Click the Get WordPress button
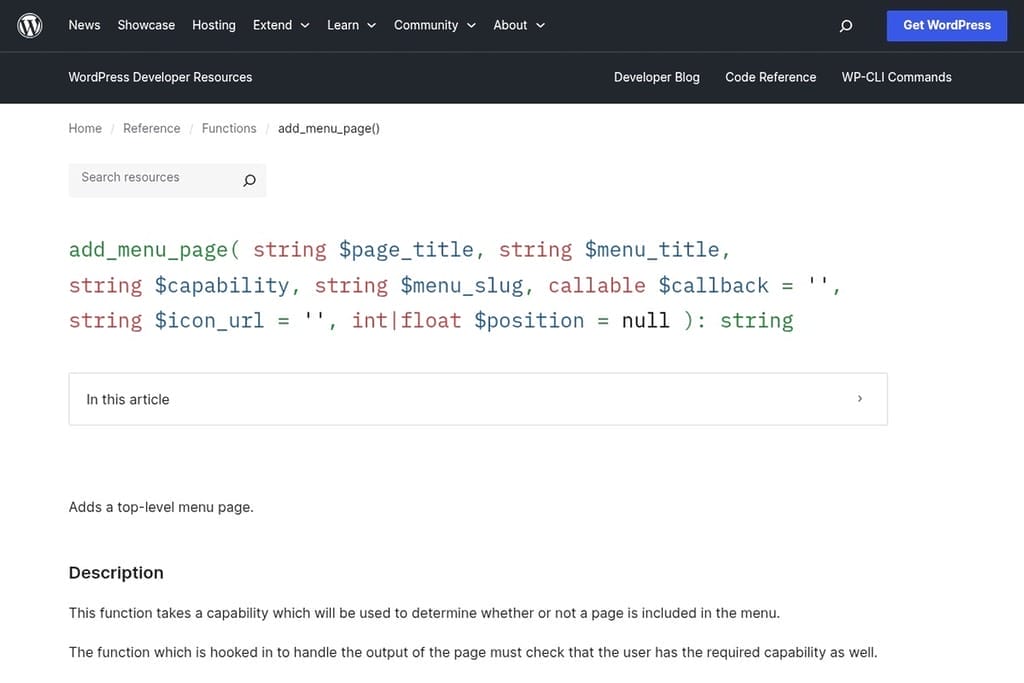The height and width of the screenshot is (683, 1024). 946,25
